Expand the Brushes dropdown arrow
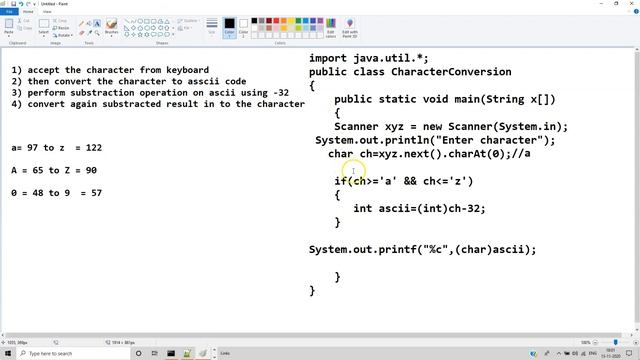This screenshot has width=640, height=360. pos(111,36)
